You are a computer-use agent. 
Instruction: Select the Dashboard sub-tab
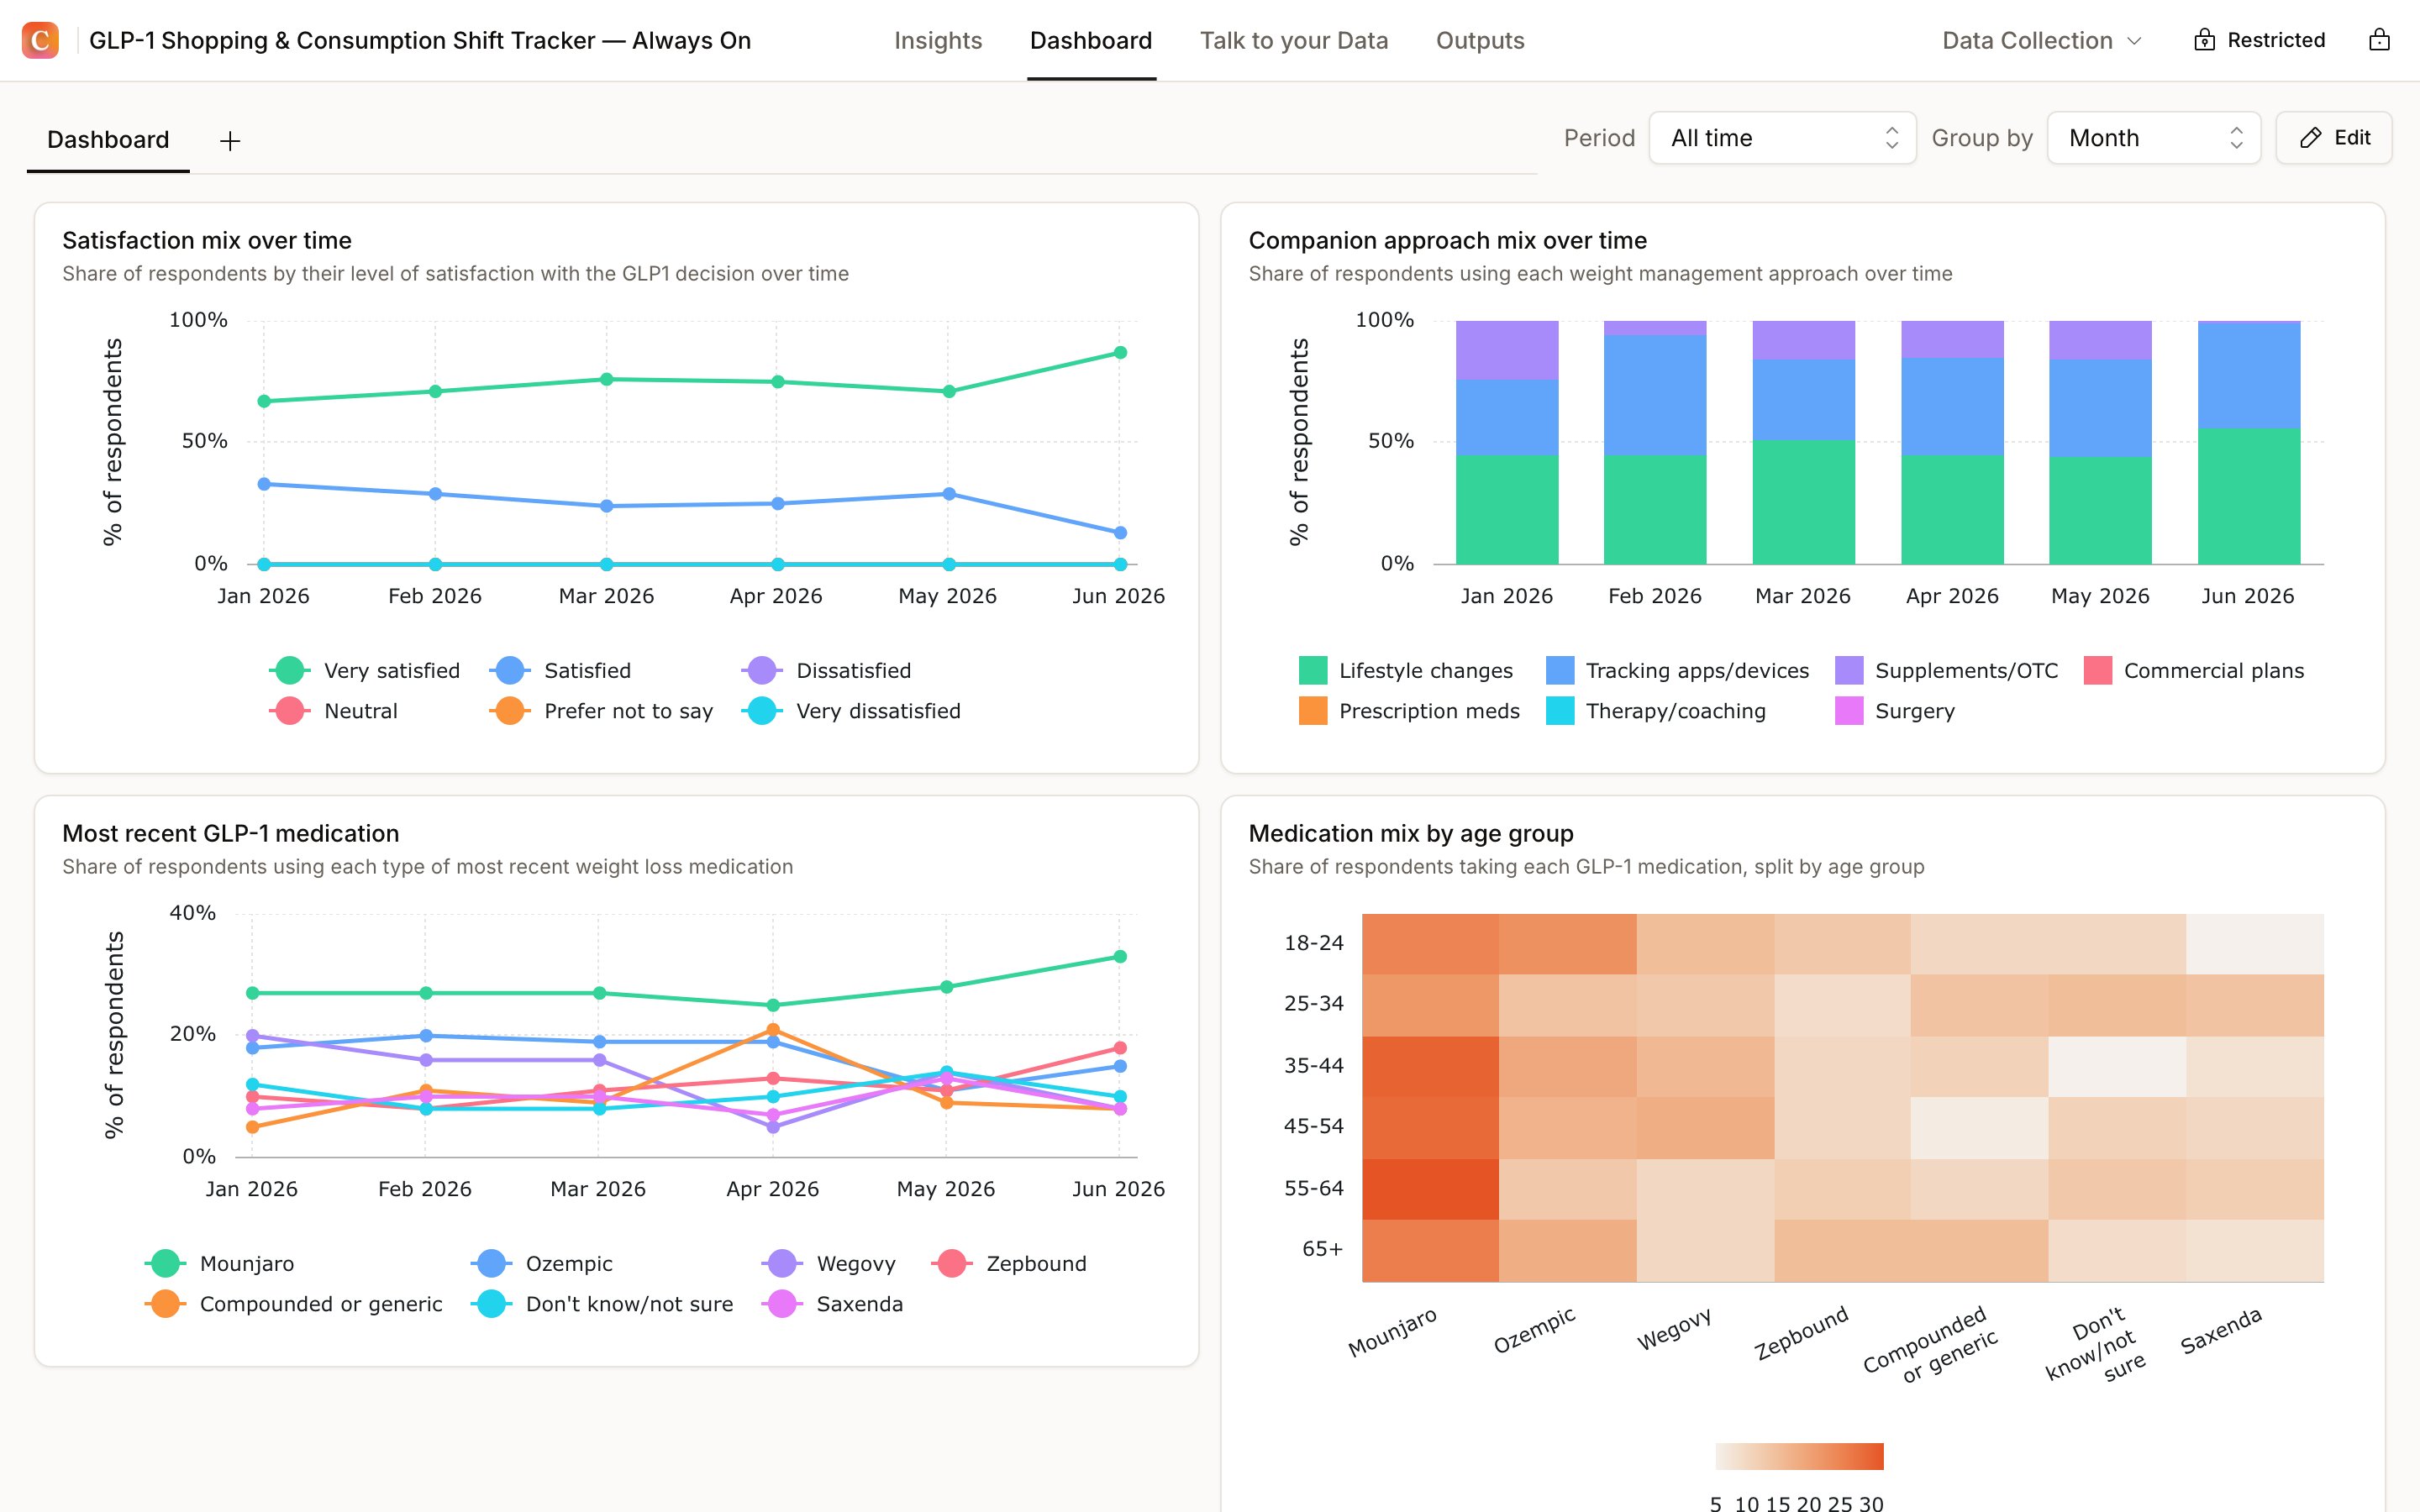tap(108, 140)
